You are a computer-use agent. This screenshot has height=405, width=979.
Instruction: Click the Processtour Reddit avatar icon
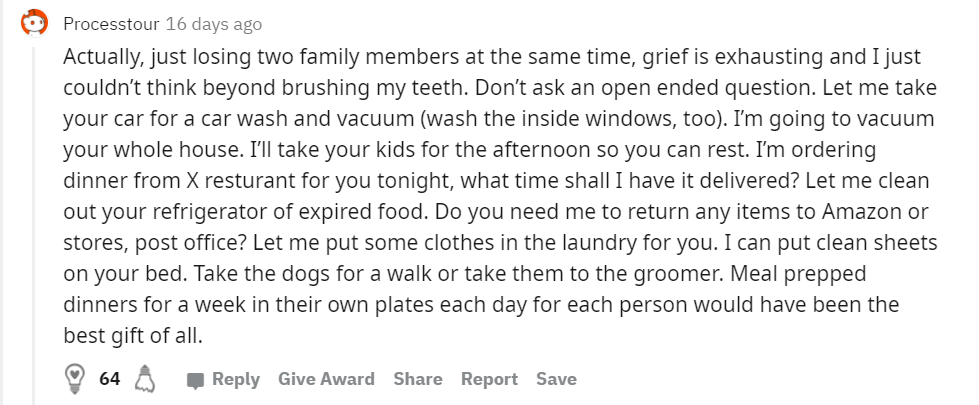point(34,24)
